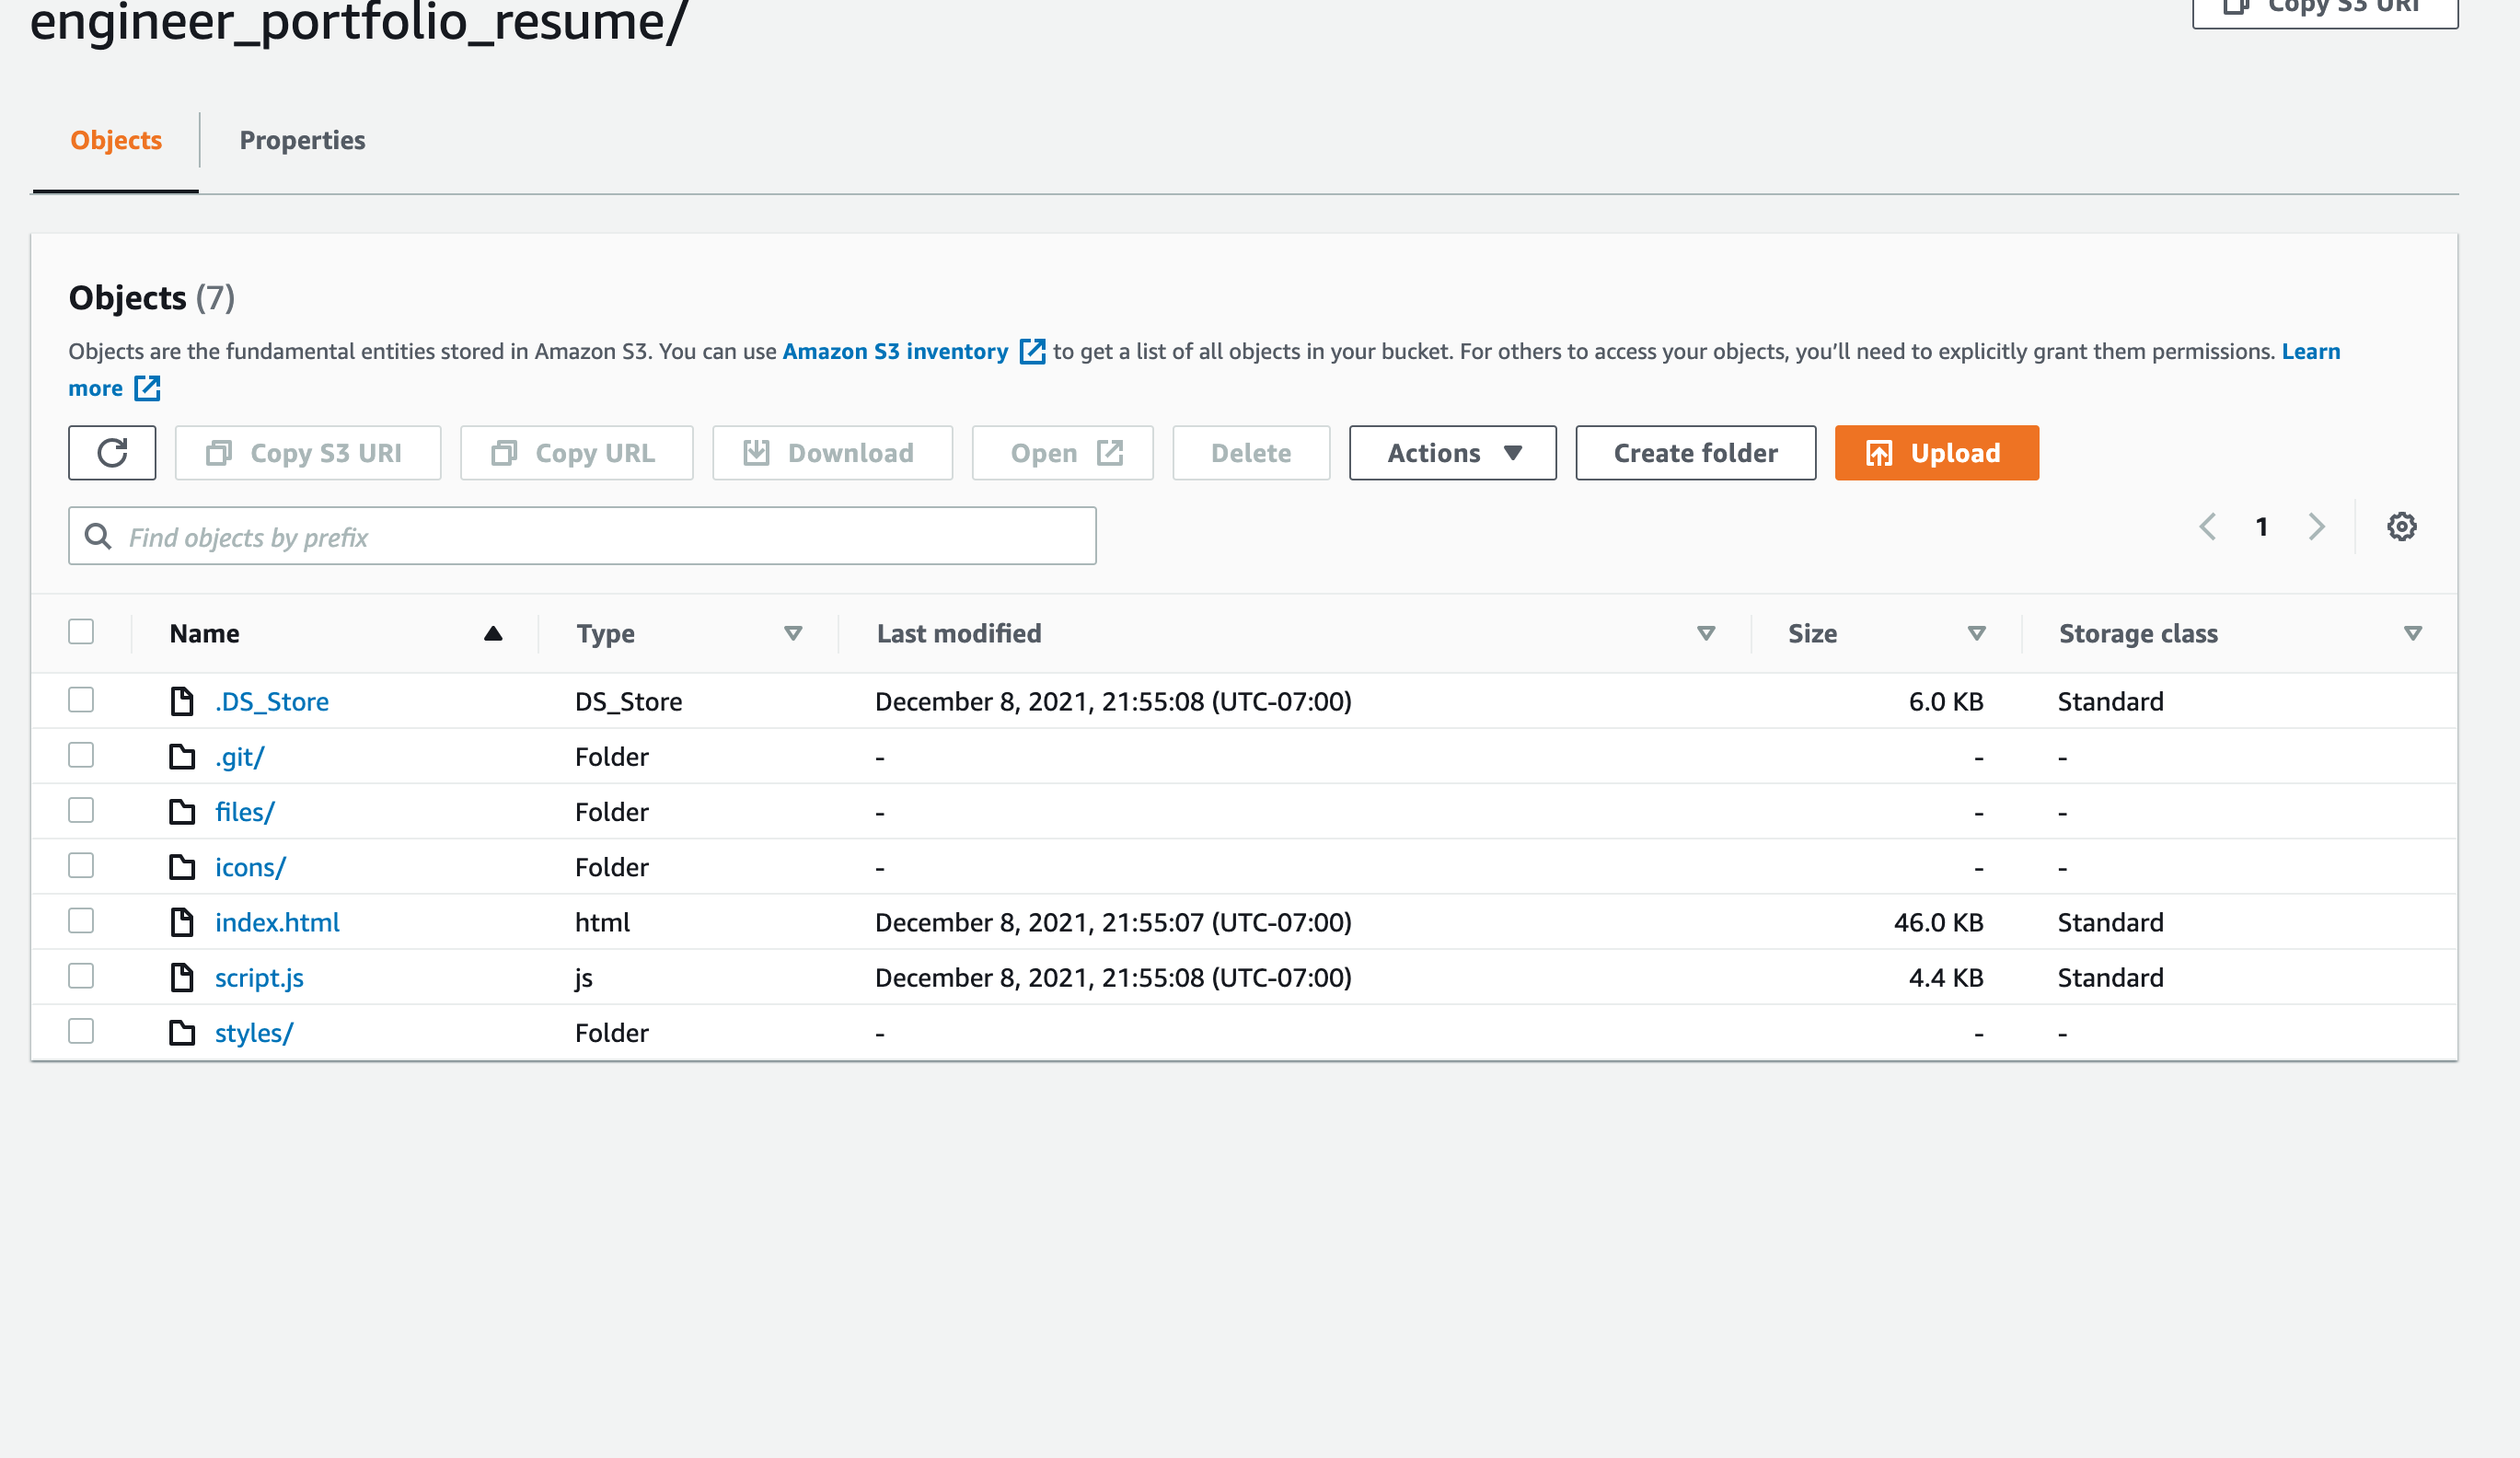Check the .git/ folder checkbox

point(81,755)
